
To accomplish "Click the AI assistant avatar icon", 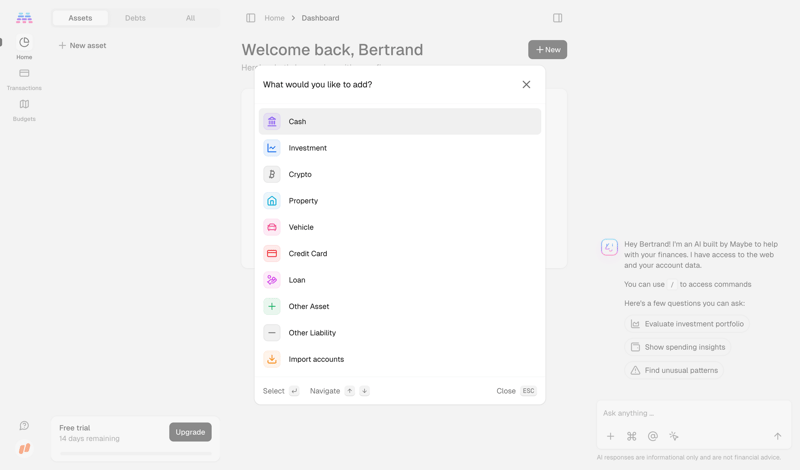I will click(x=609, y=248).
